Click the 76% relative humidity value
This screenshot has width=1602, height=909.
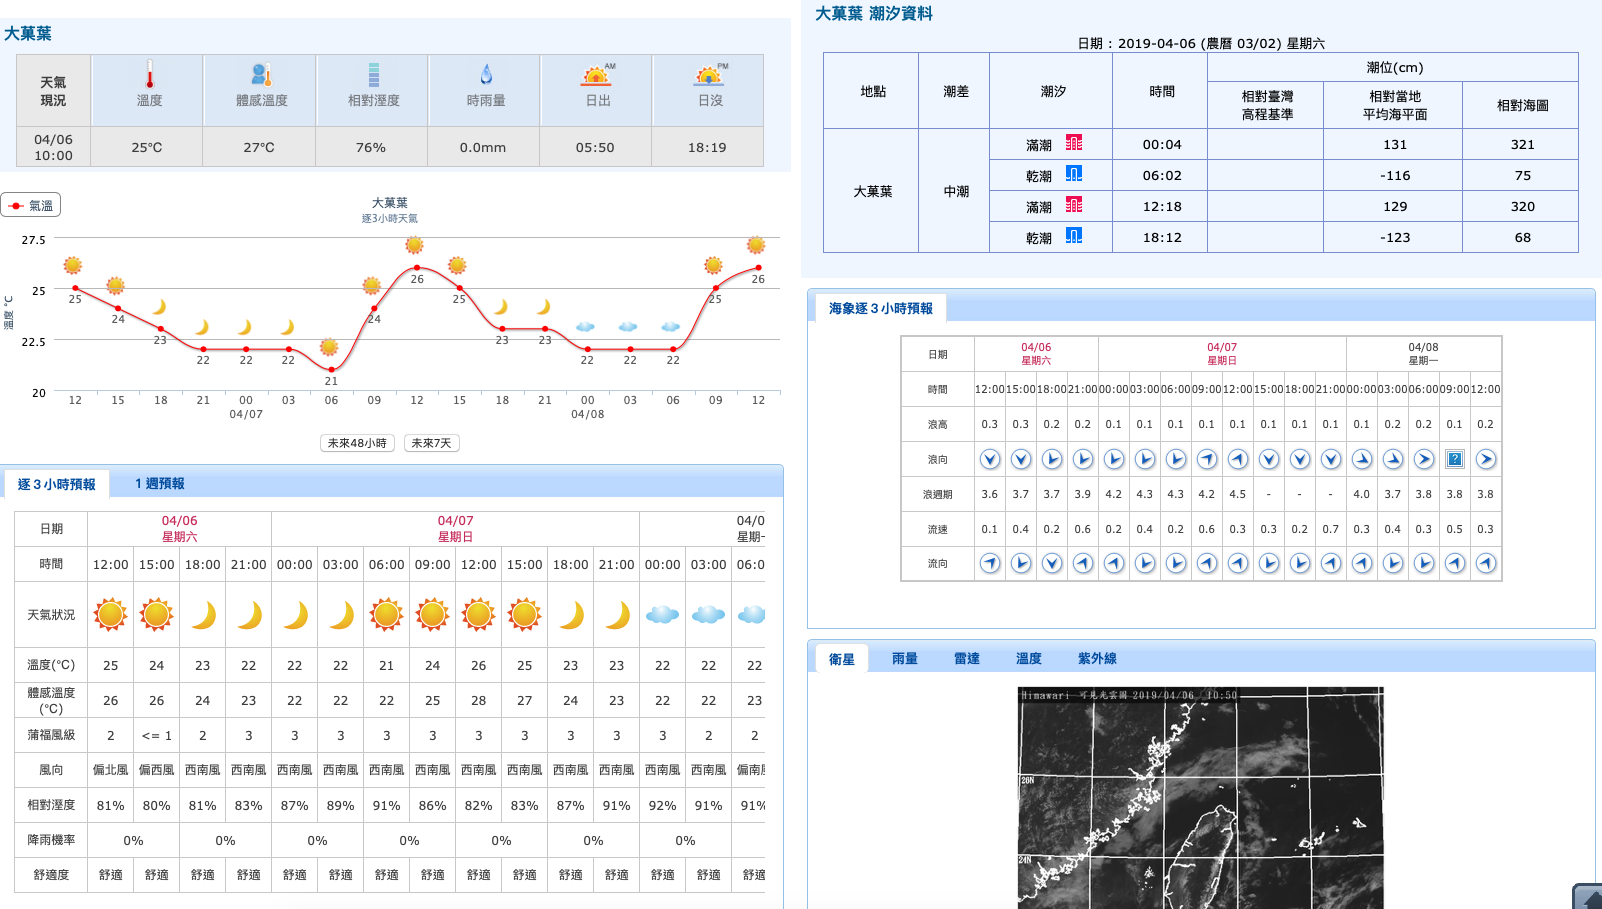371,147
